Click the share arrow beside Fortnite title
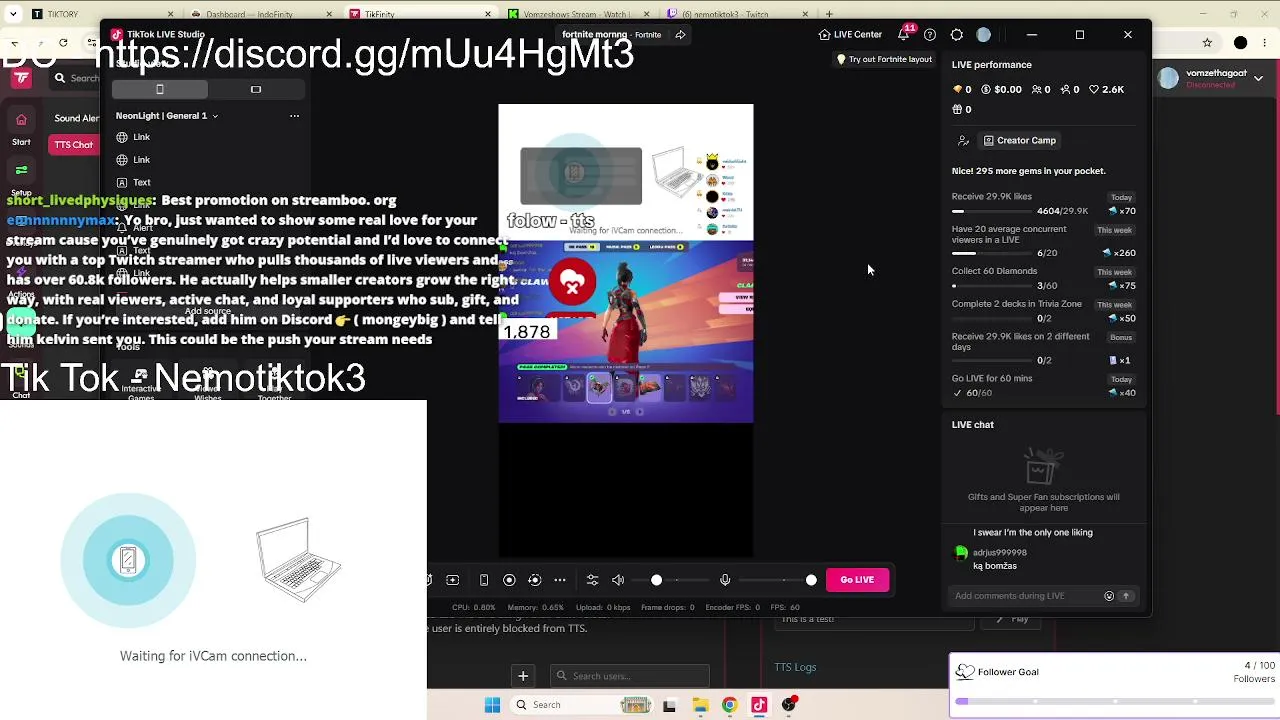This screenshot has width=1280, height=720. [x=681, y=35]
